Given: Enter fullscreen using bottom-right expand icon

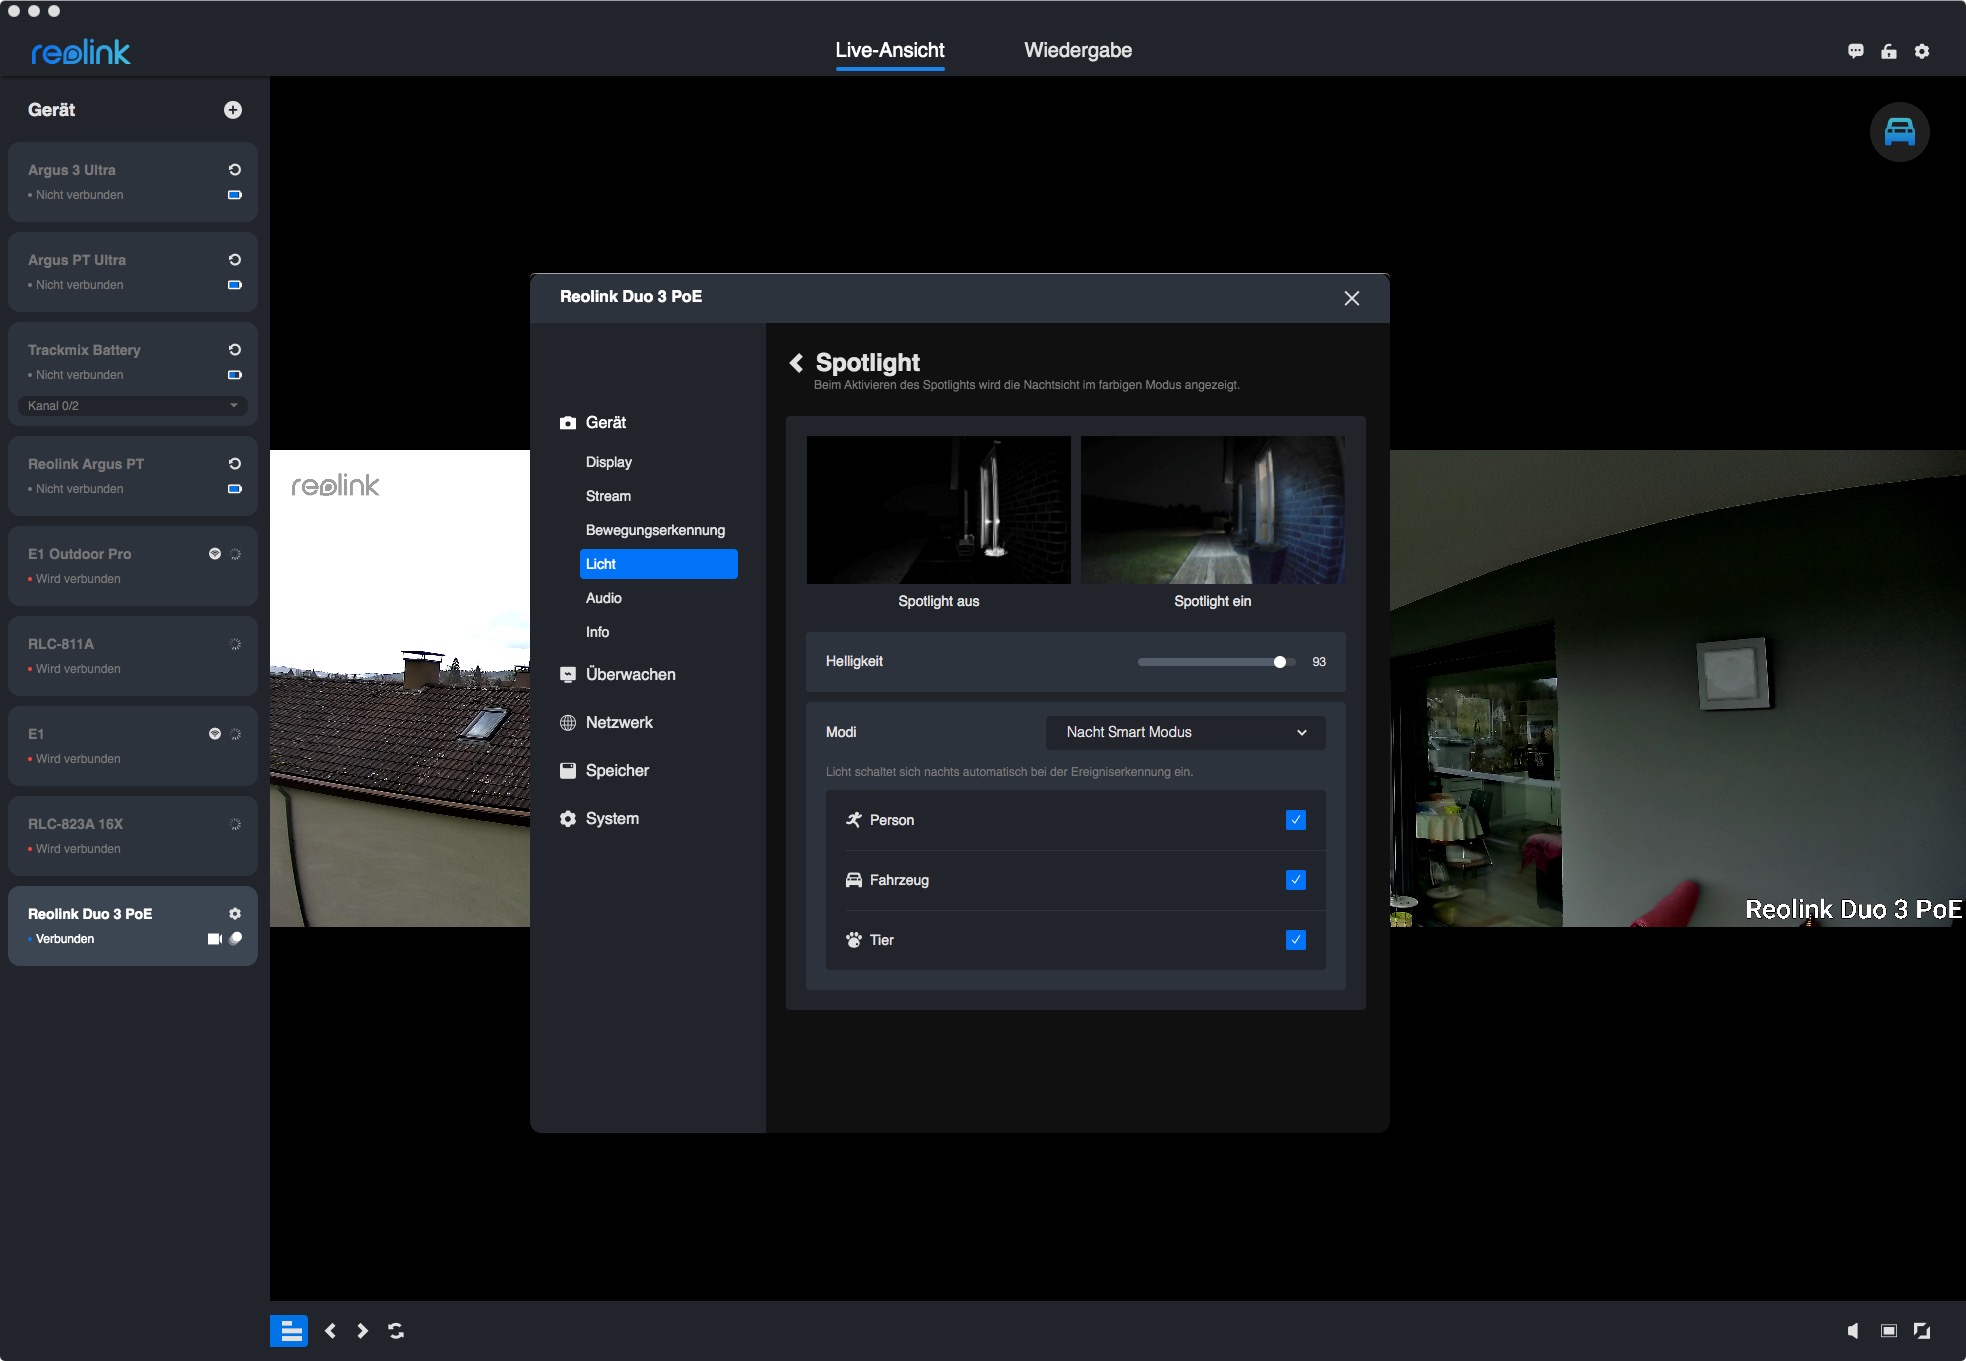Looking at the screenshot, I should [1922, 1331].
